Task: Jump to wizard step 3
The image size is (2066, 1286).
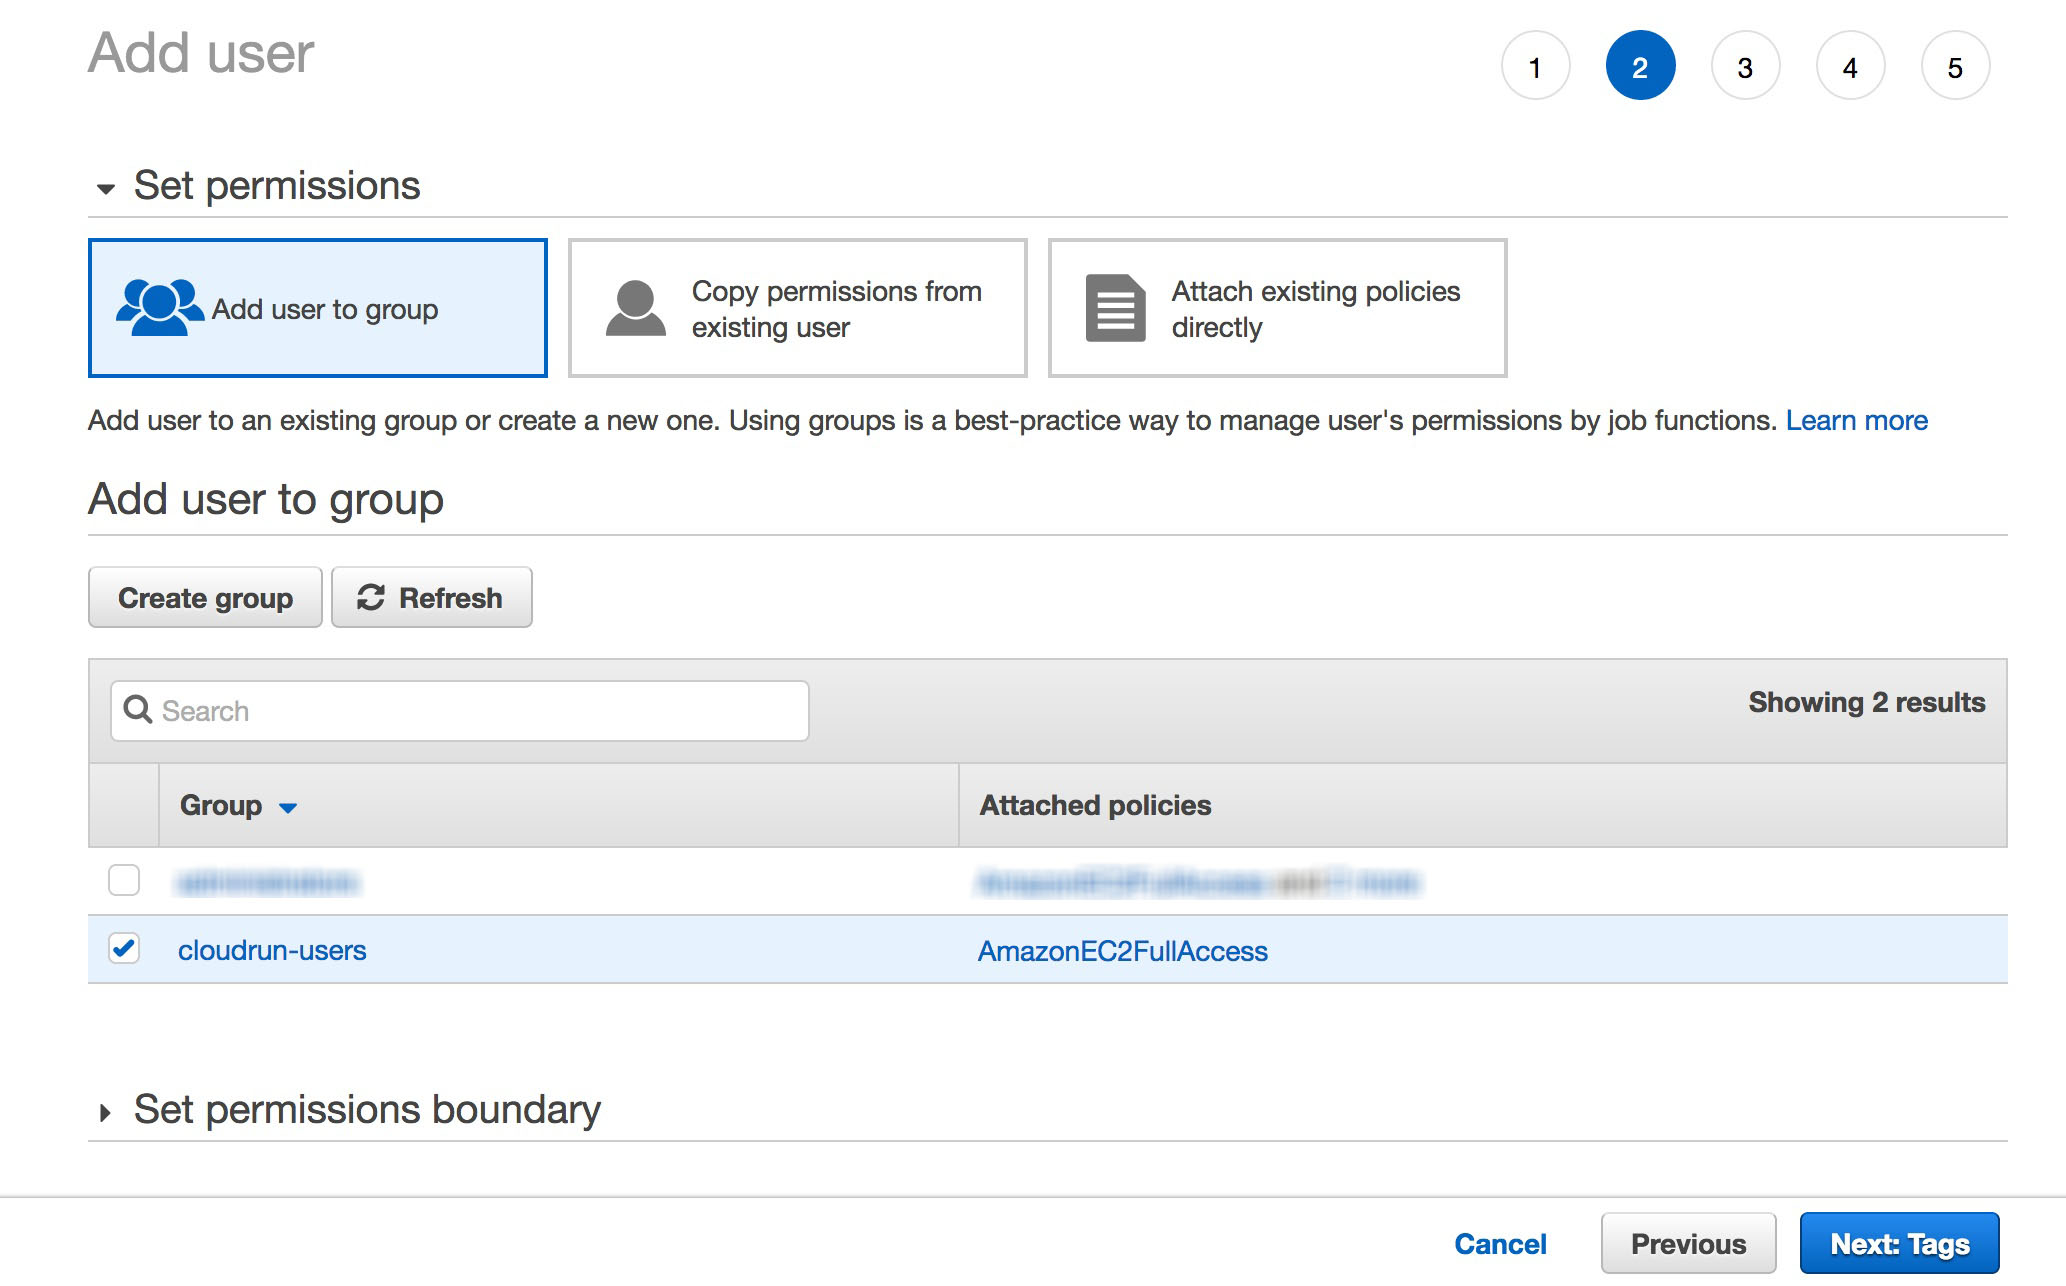Action: 1745,67
